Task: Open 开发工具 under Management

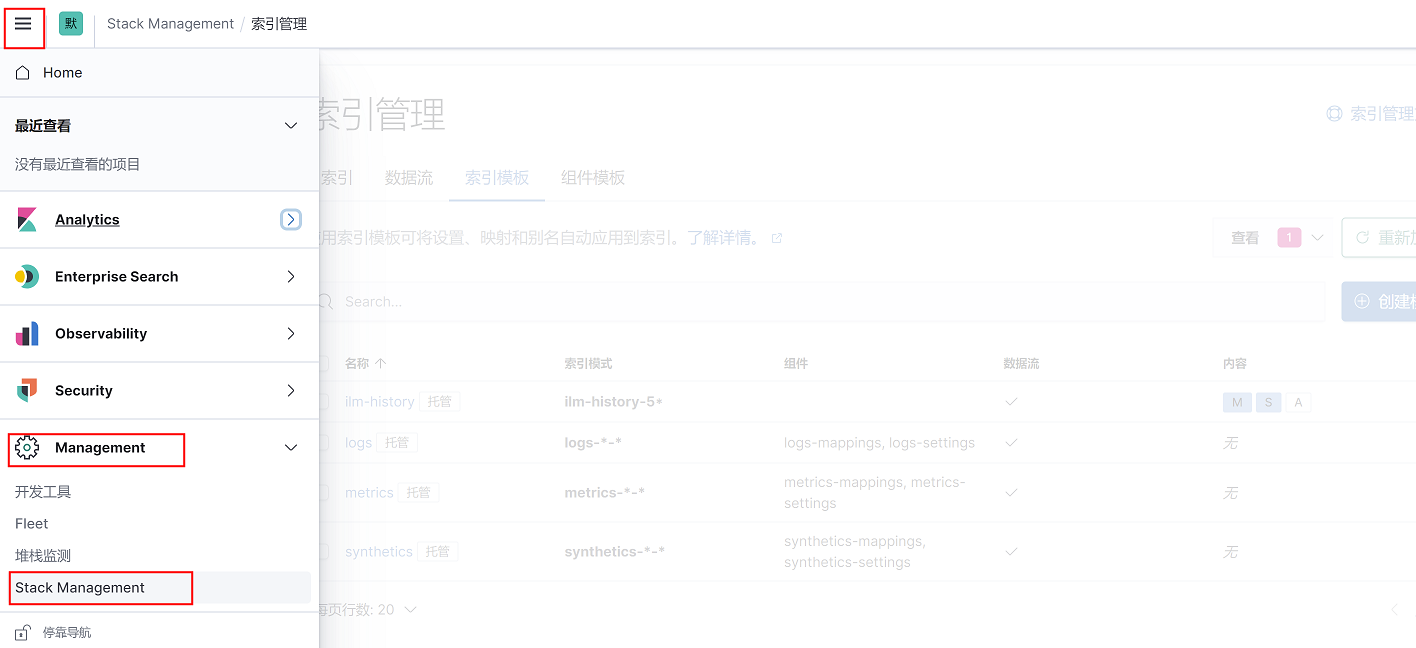Action: click(43, 492)
